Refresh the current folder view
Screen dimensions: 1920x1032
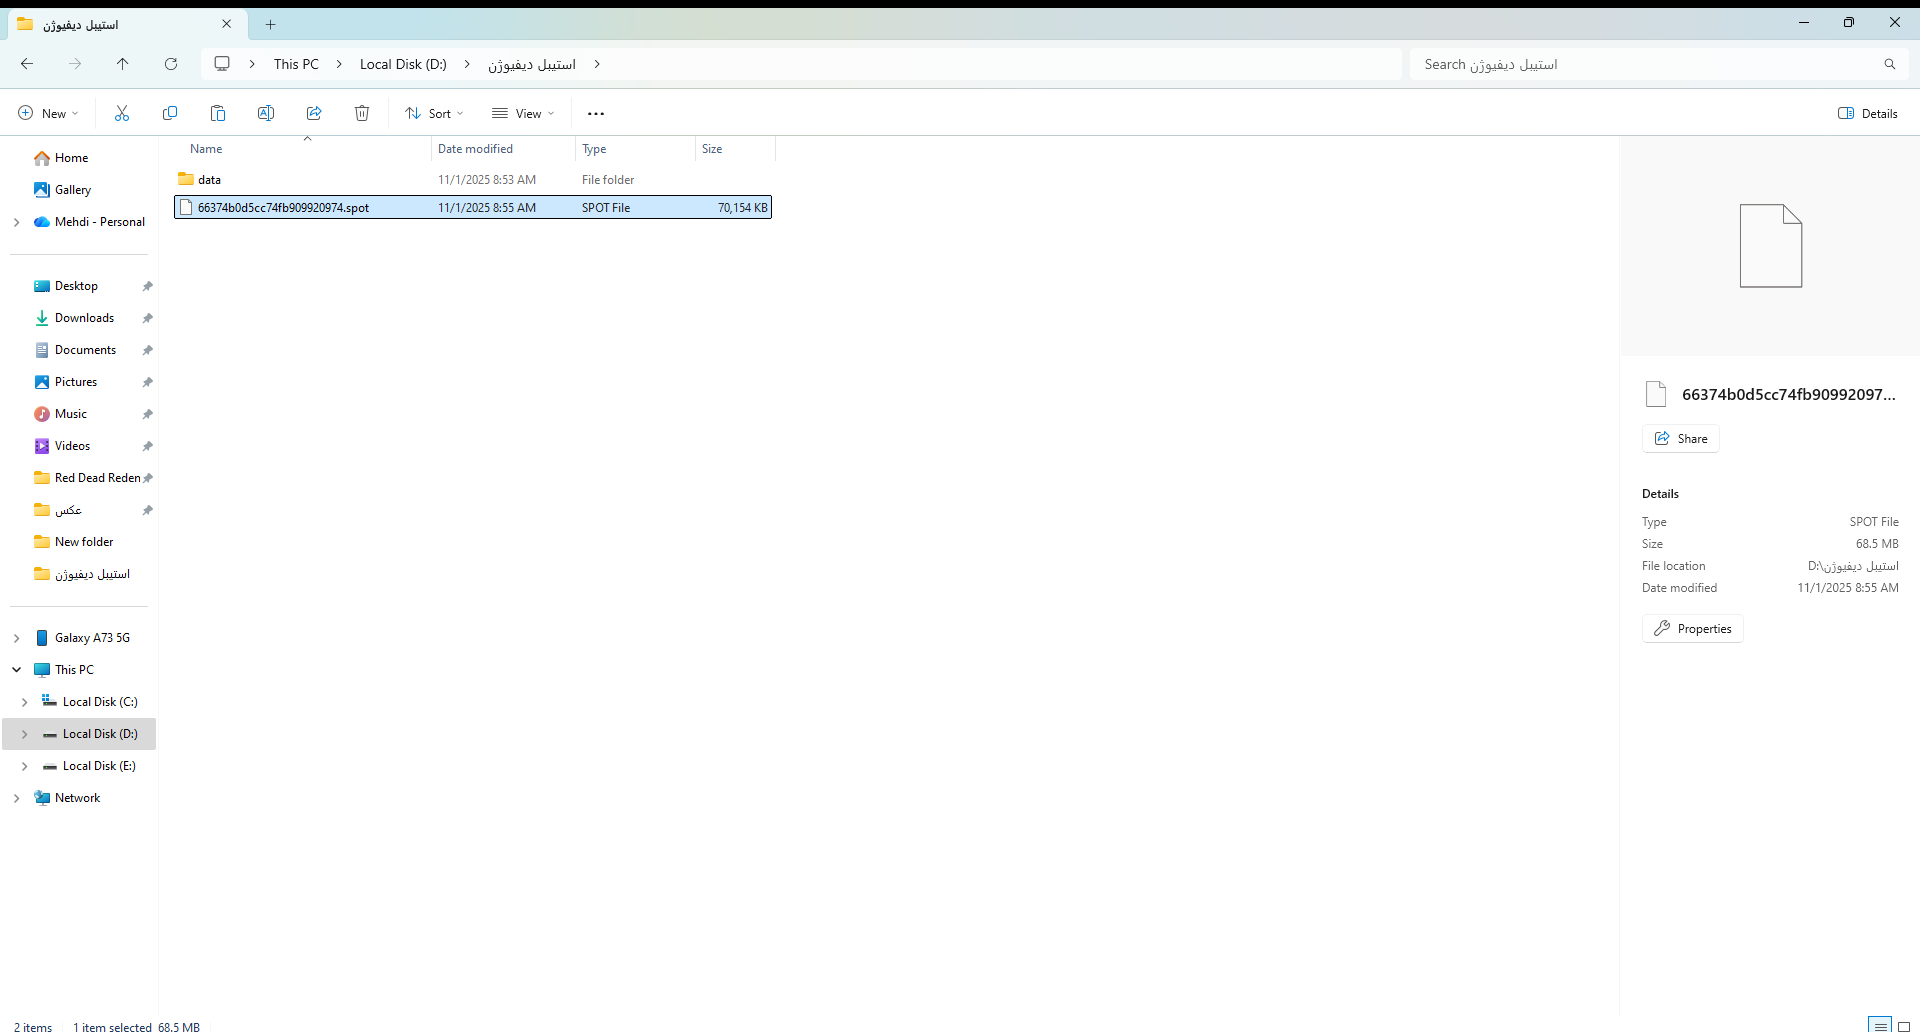[171, 64]
